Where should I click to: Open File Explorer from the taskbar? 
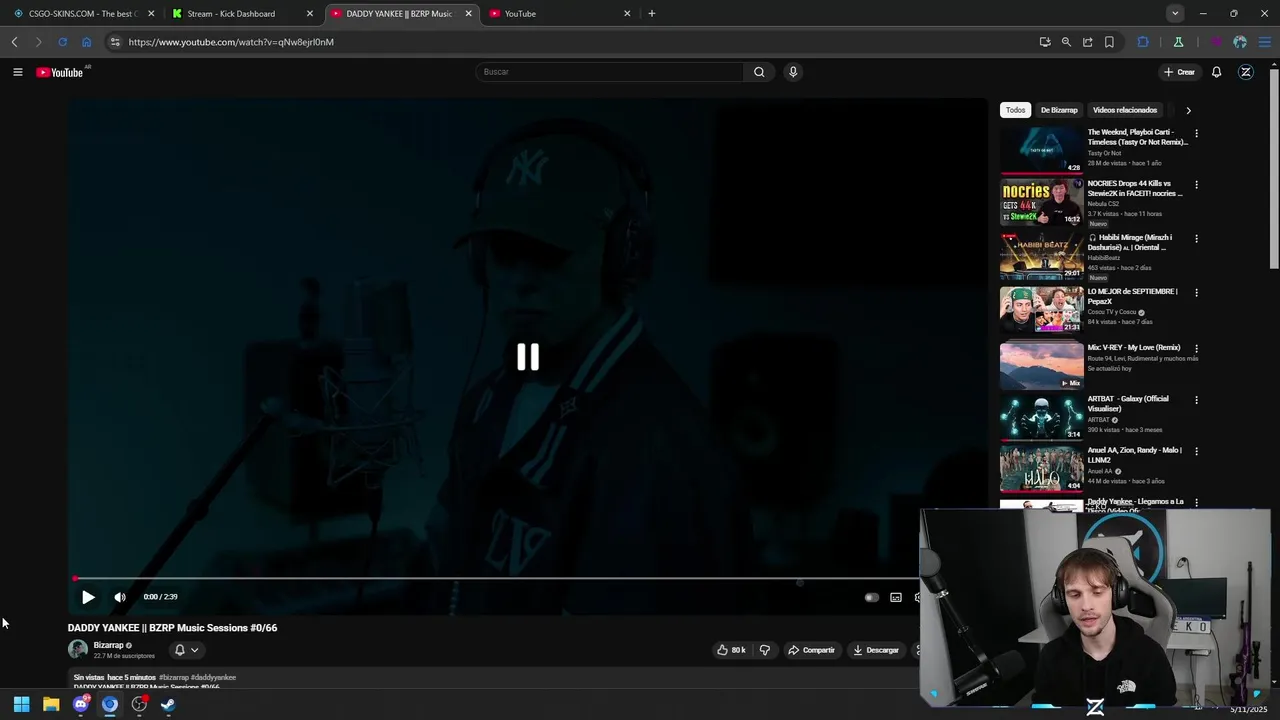51,705
